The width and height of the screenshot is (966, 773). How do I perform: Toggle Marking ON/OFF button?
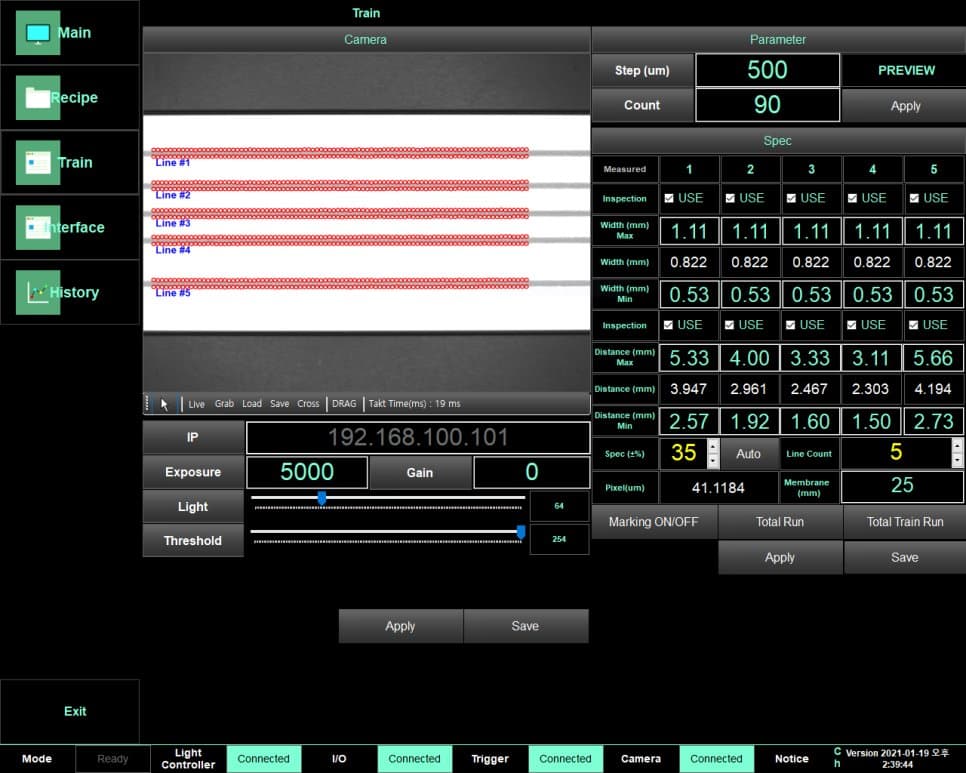coord(654,522)
